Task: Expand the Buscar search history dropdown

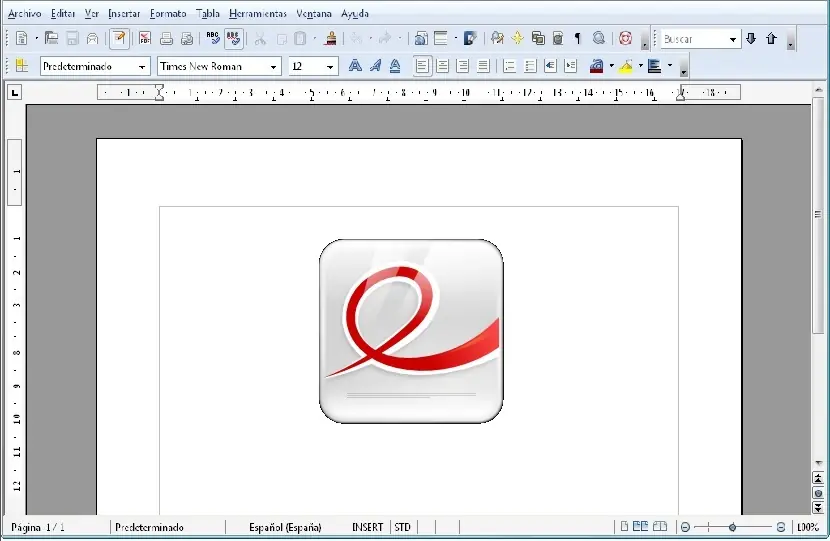Action: click(x=733, y=39)
